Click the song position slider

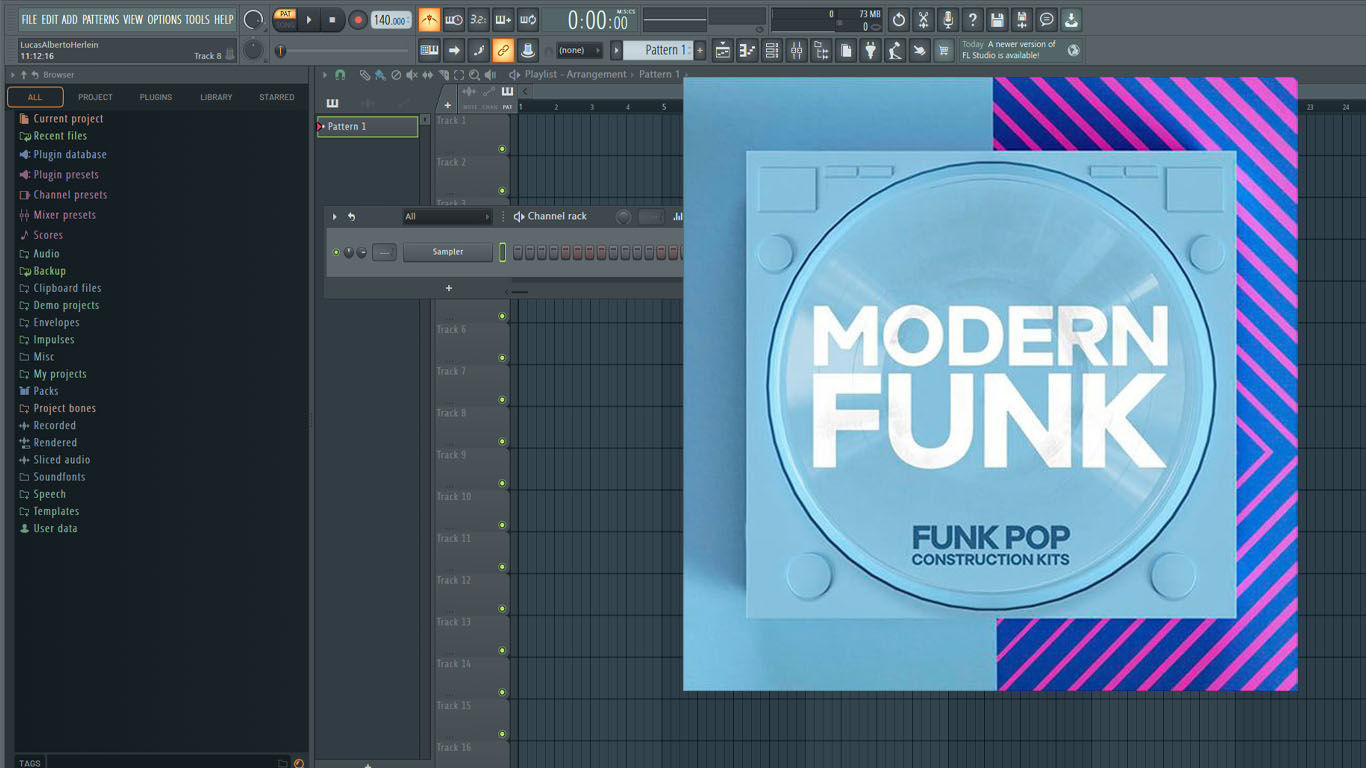(x=342, y=50)
